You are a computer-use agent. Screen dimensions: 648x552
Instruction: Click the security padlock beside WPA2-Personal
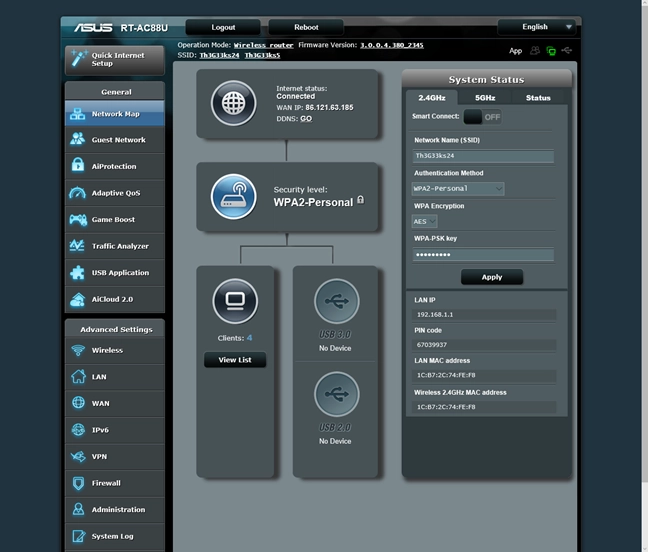[360, 200]
